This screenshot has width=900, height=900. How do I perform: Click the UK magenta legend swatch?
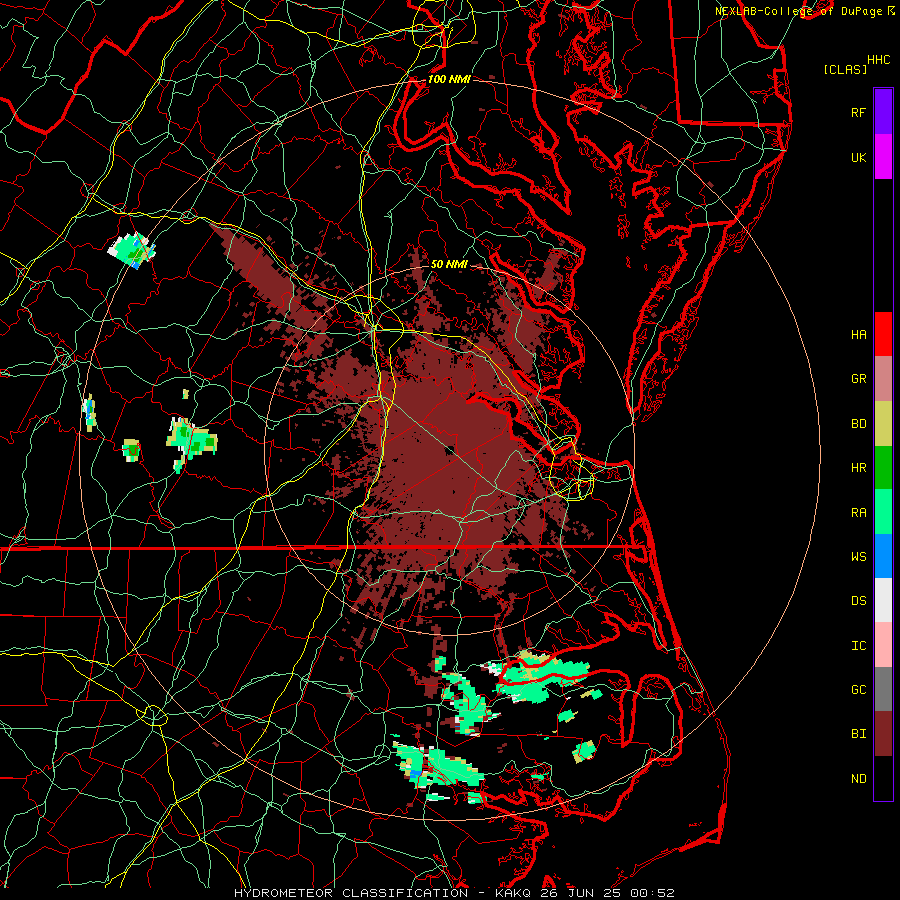[883, 157]
